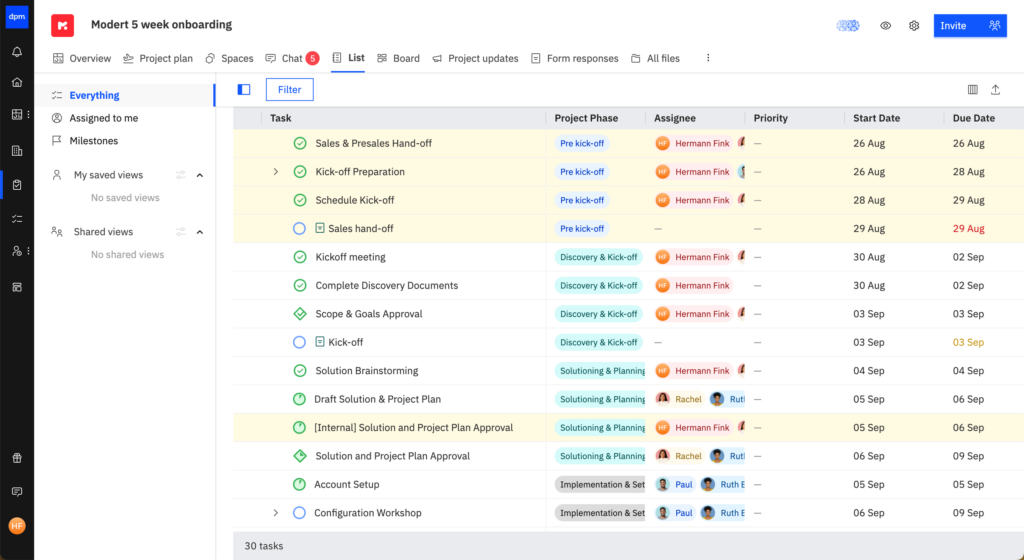Toggle status of Complete Discovery Documents
This screenshot has height=560, width=1024.
point(300,285)
